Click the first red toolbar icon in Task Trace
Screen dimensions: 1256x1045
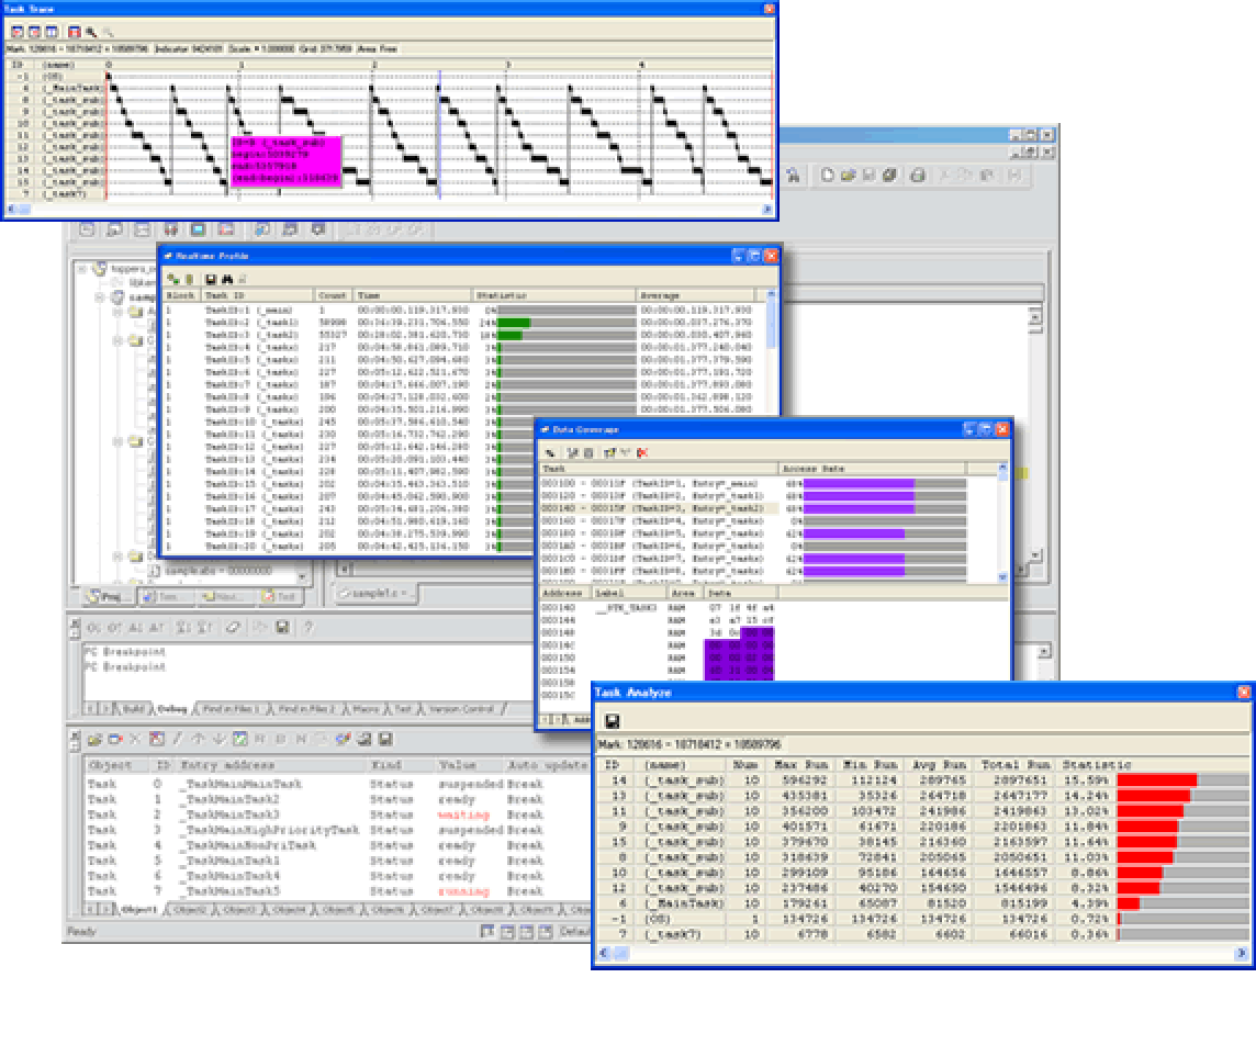16,31
